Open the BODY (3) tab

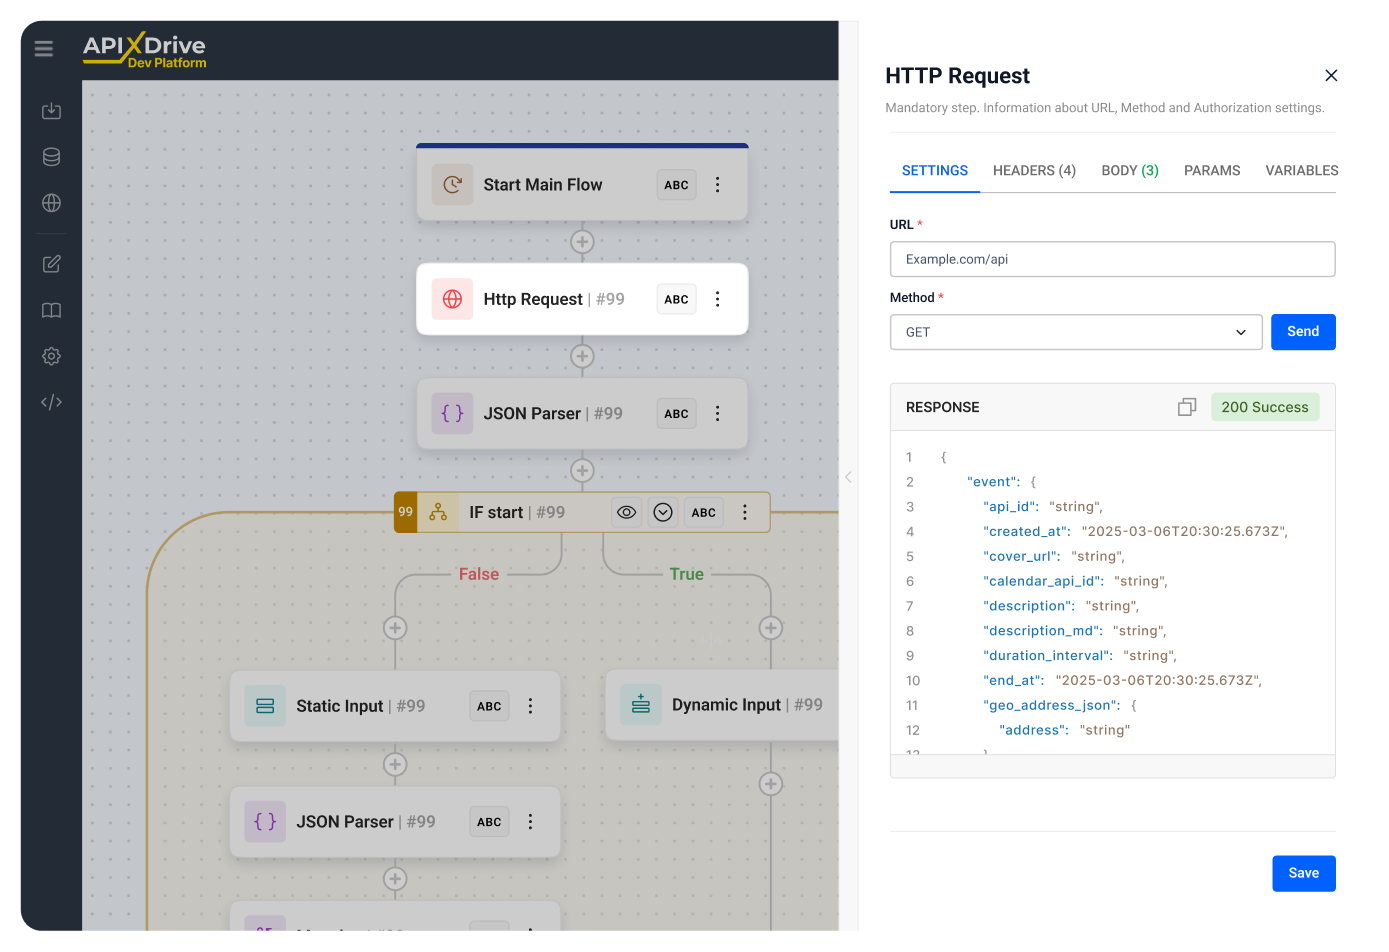(1129, 170)
